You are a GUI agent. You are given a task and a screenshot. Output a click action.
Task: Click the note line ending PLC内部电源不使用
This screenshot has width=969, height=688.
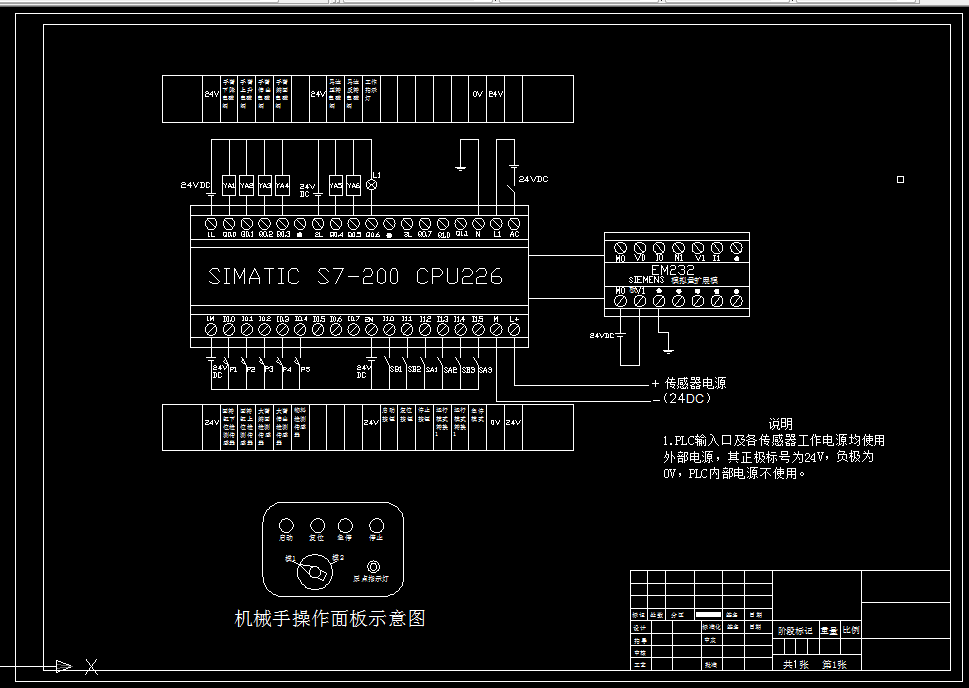click(x=735, y=474)
